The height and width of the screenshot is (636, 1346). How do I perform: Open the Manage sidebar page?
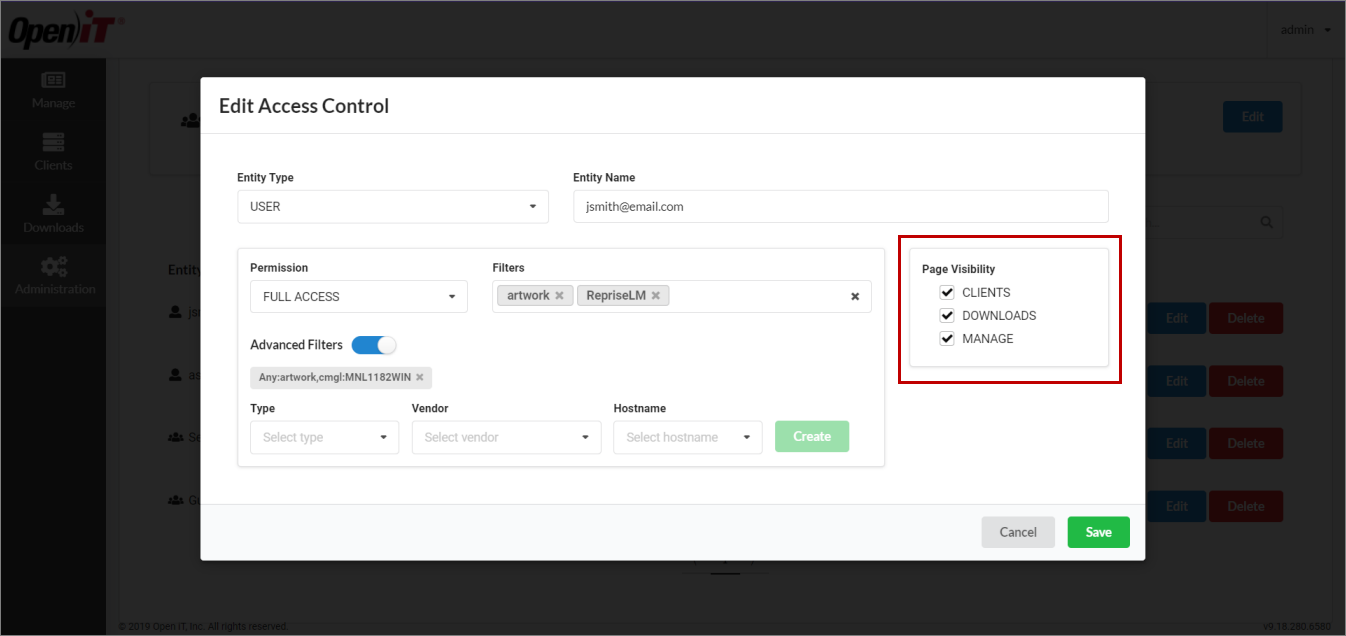pos(53,90)
